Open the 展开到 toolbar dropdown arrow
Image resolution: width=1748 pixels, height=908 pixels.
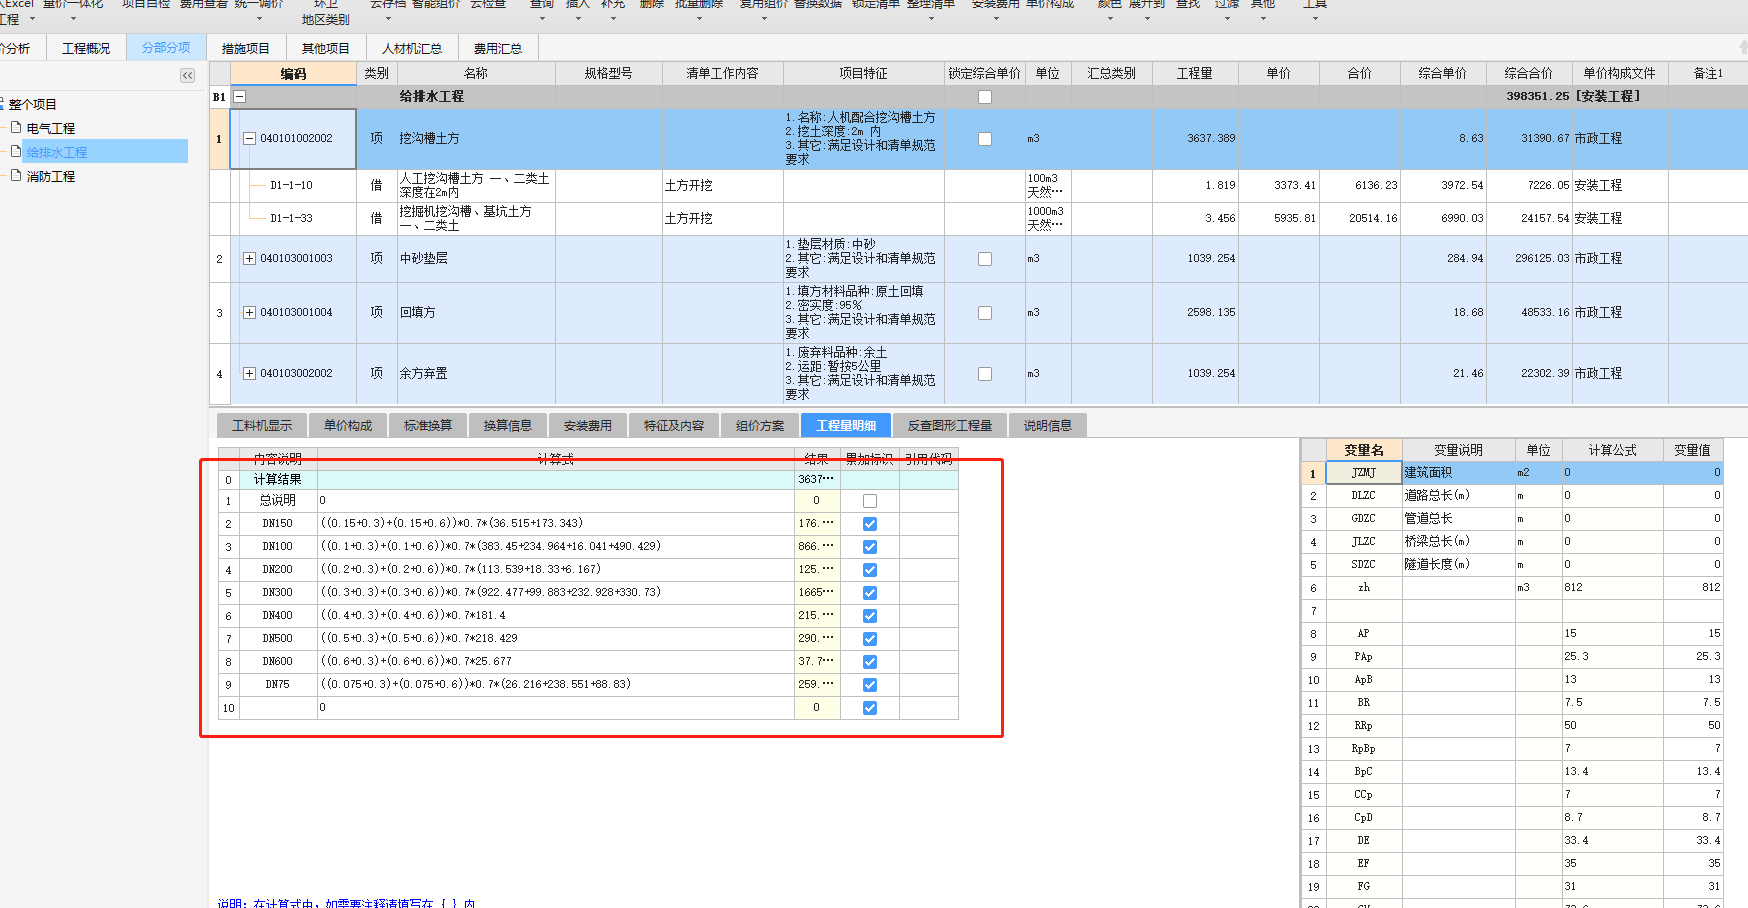point(1147,18)
